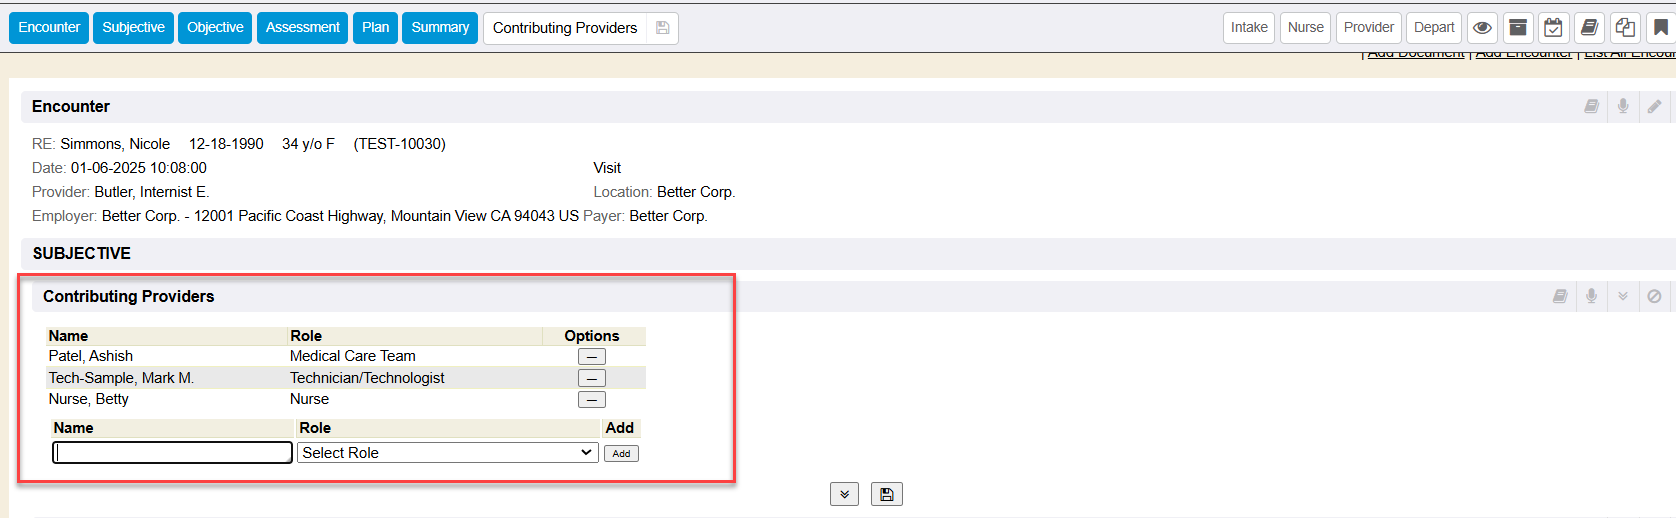
Task: Click the archive box icon
Action: (x=1518, y=28)
